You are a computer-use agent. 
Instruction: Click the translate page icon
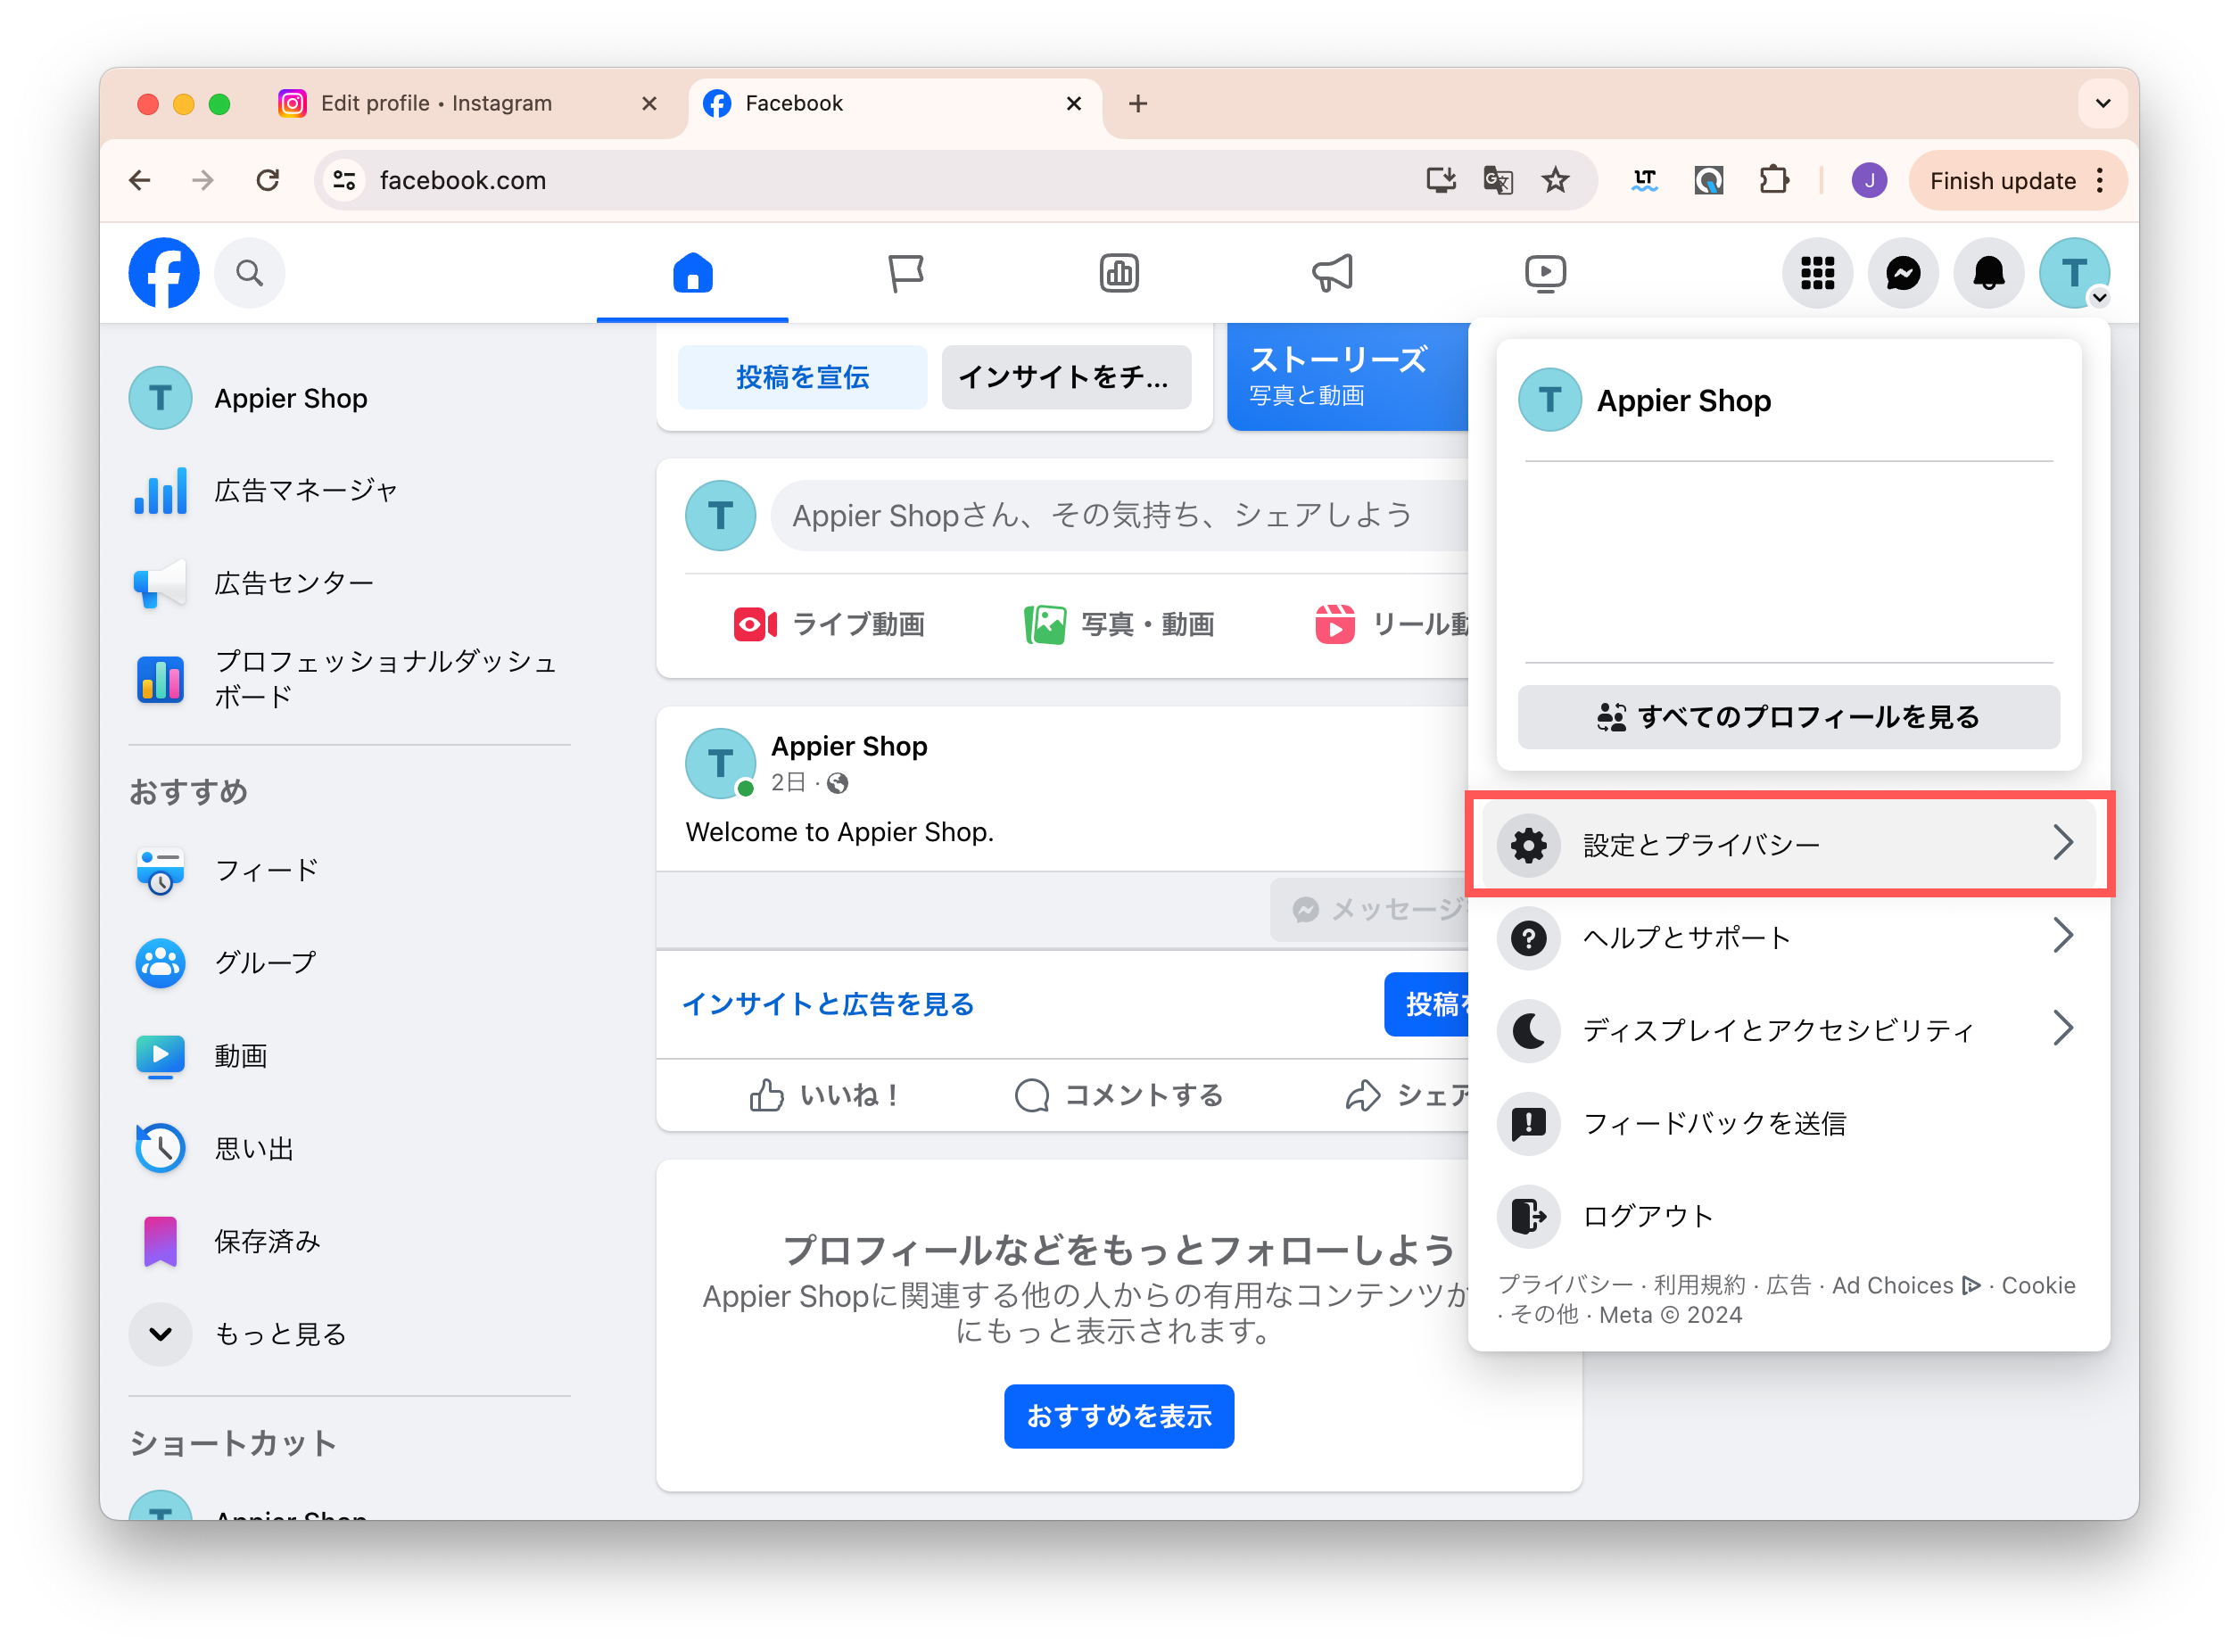click(1497, 180)
